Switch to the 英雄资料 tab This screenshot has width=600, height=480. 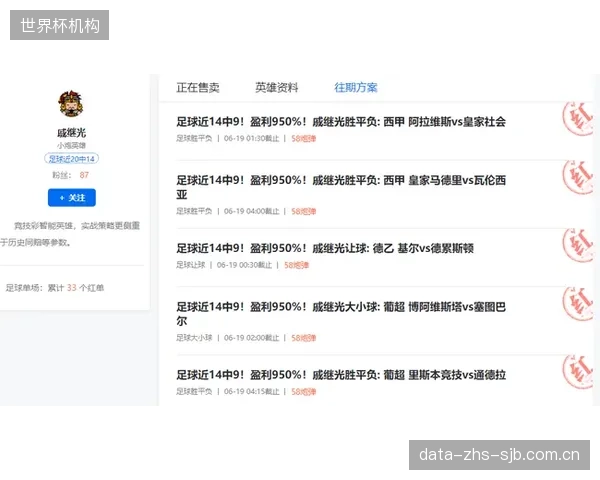point(277,88)
